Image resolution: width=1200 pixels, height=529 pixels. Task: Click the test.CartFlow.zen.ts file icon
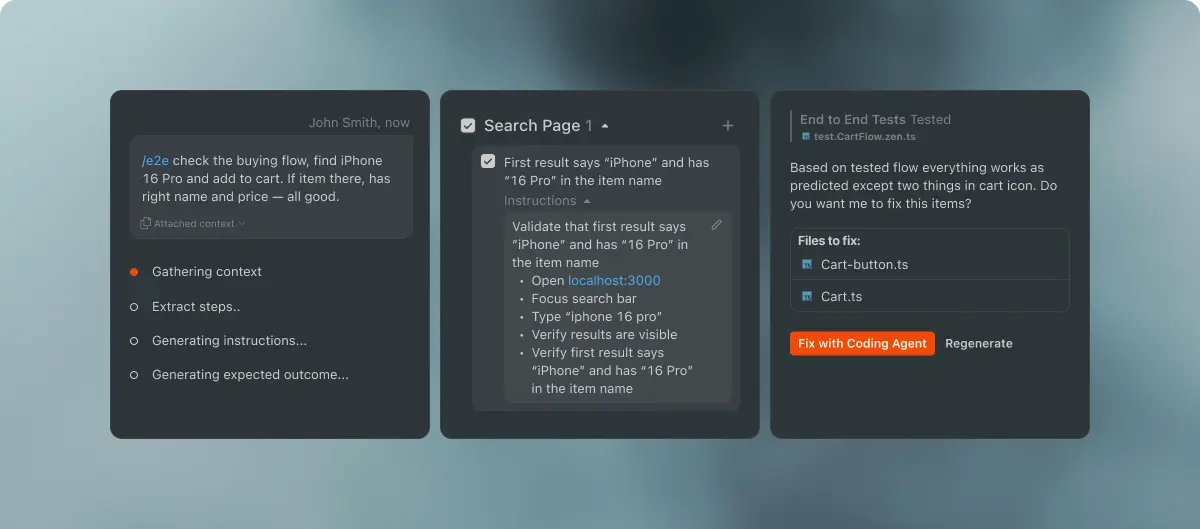click(806, 137)
